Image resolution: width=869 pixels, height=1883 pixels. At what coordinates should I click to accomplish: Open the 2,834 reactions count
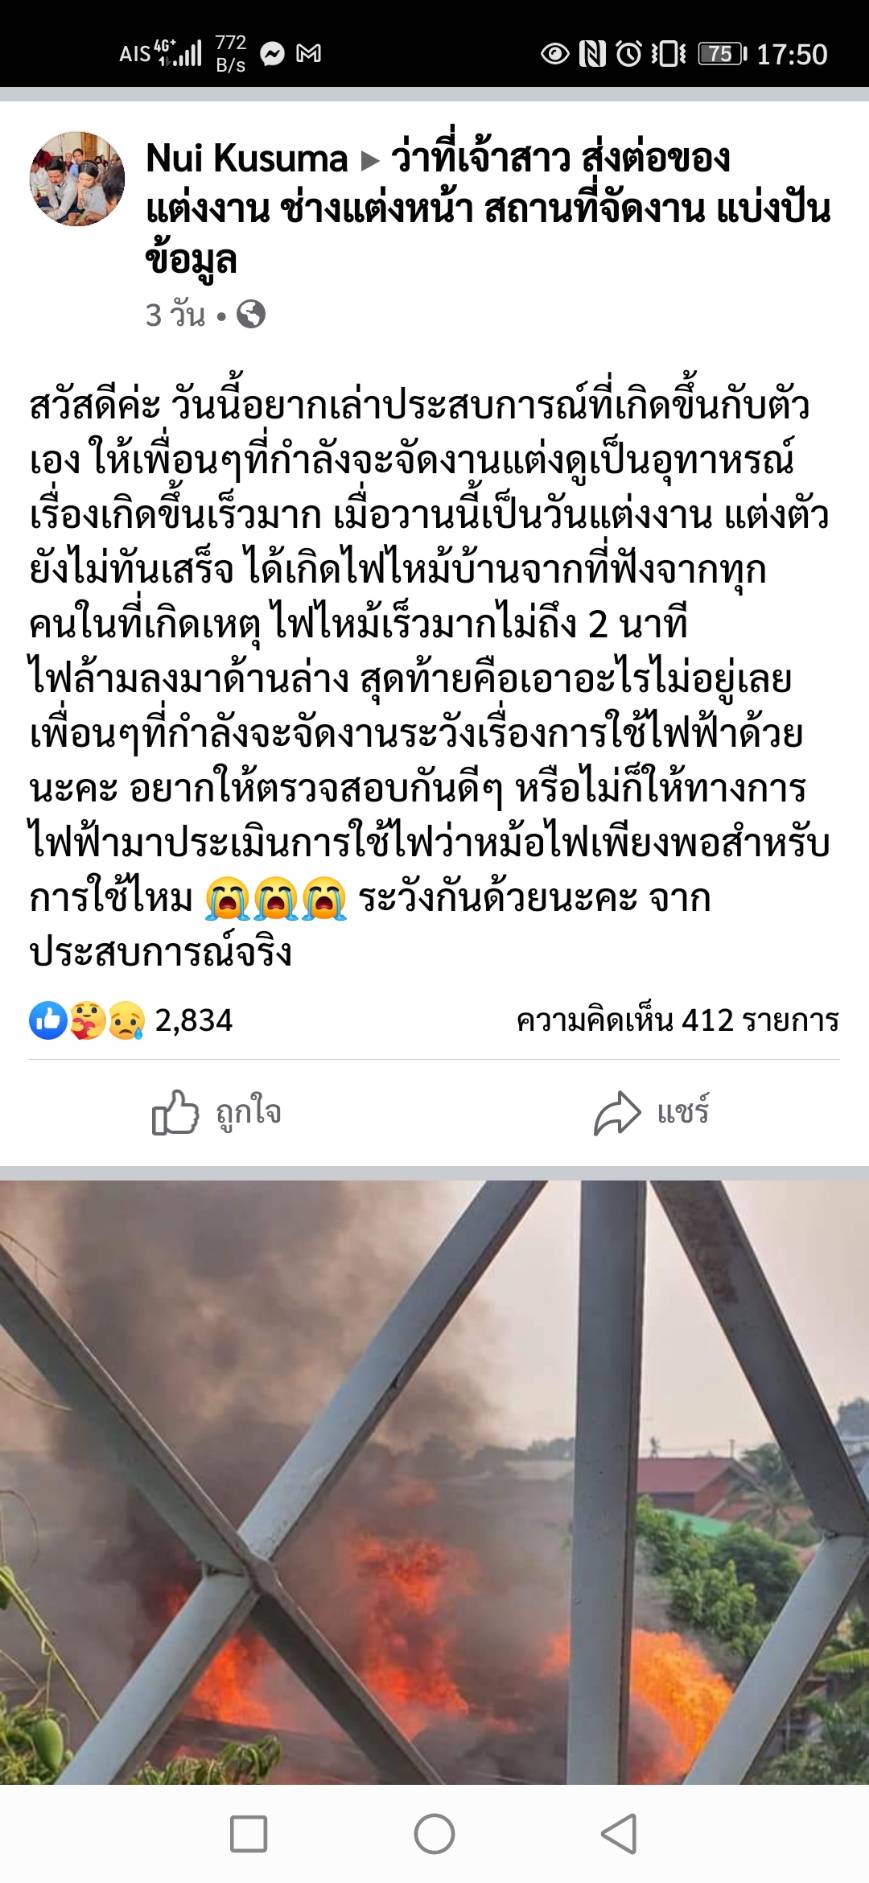(x=194, y=1020)
